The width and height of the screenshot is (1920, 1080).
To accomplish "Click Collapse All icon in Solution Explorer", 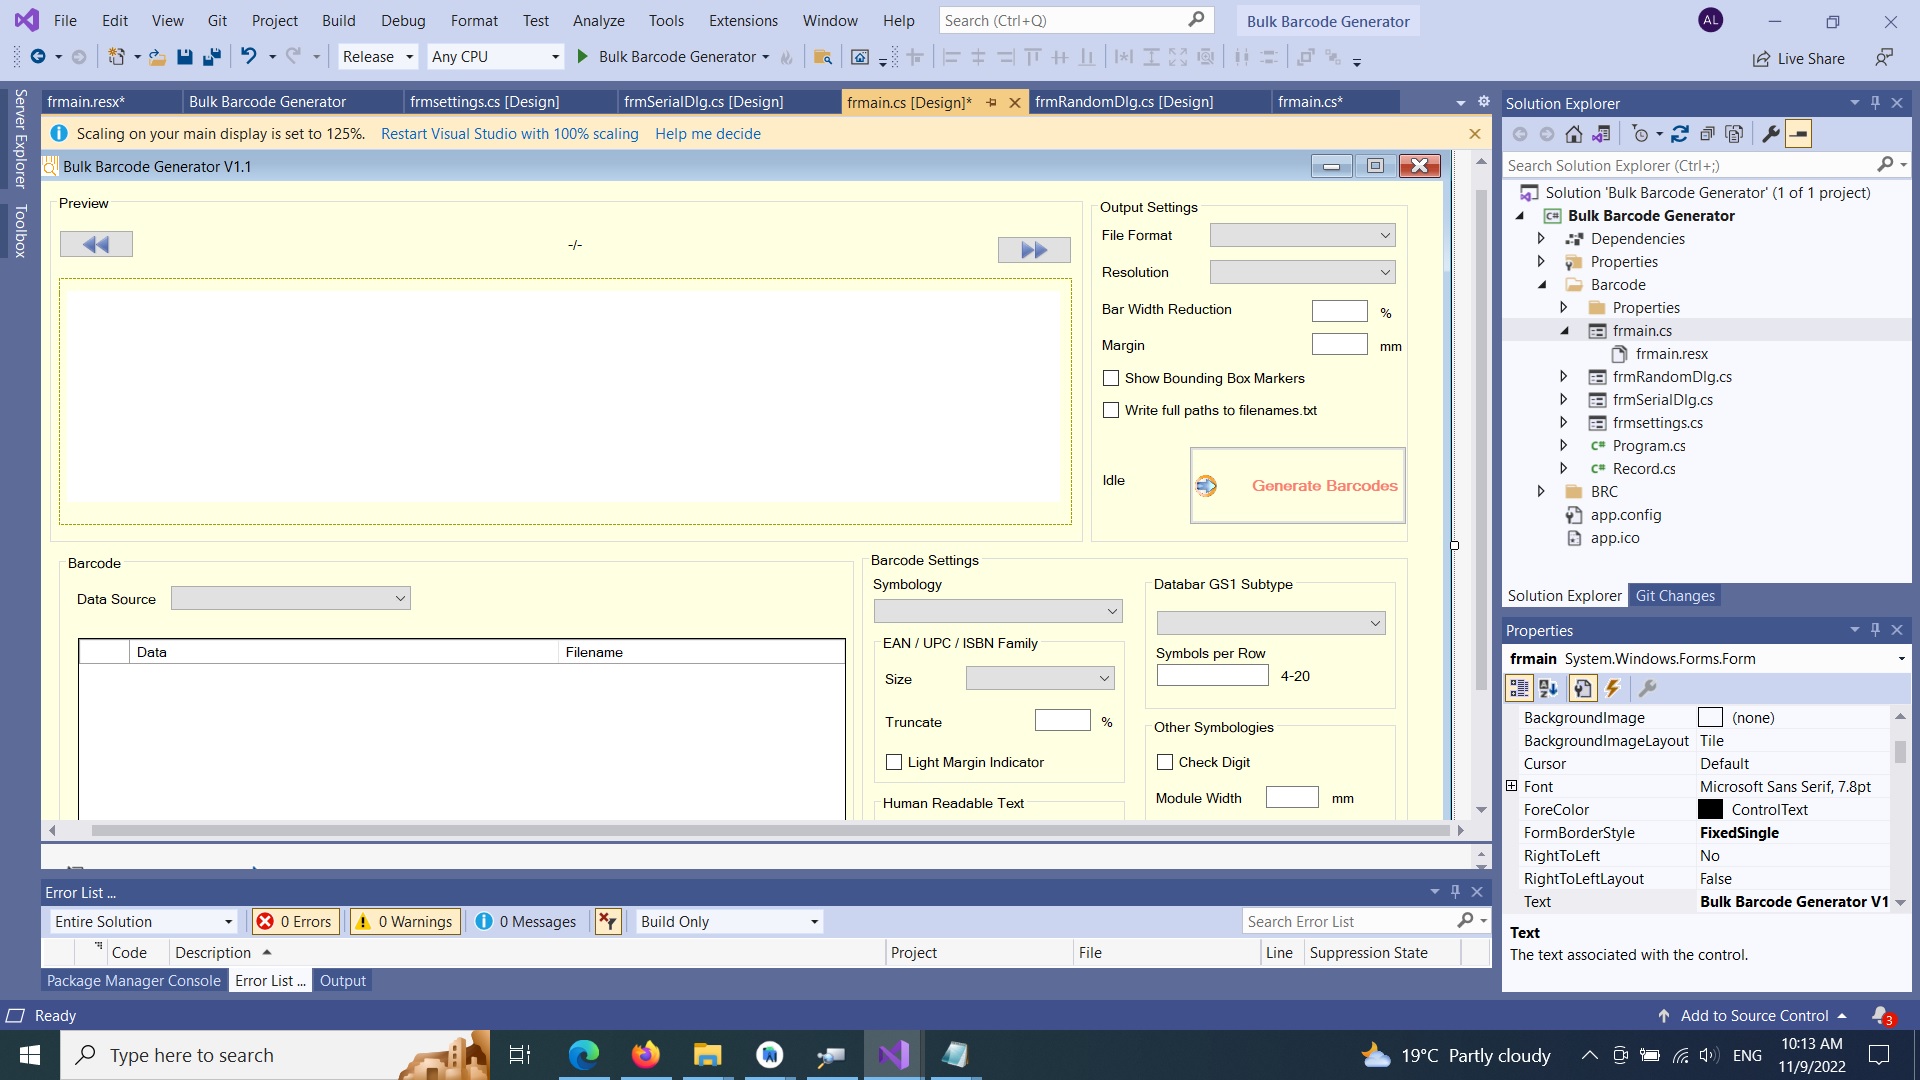I will tap(1707, 134).
